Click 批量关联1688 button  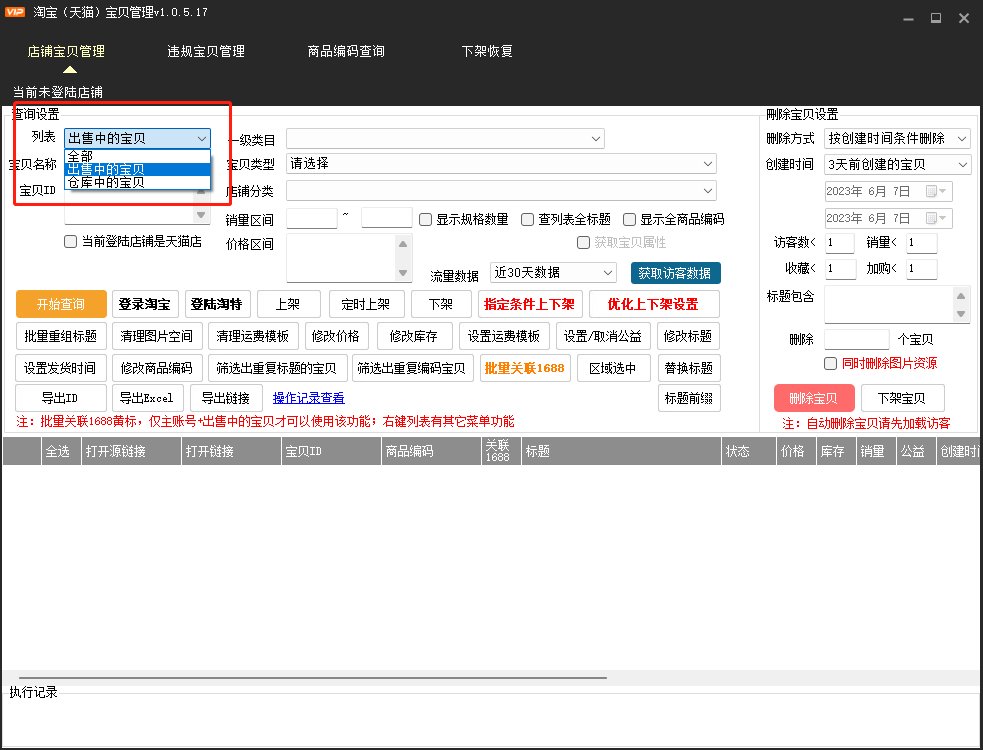pyautogui.click(x=525, y=368)
